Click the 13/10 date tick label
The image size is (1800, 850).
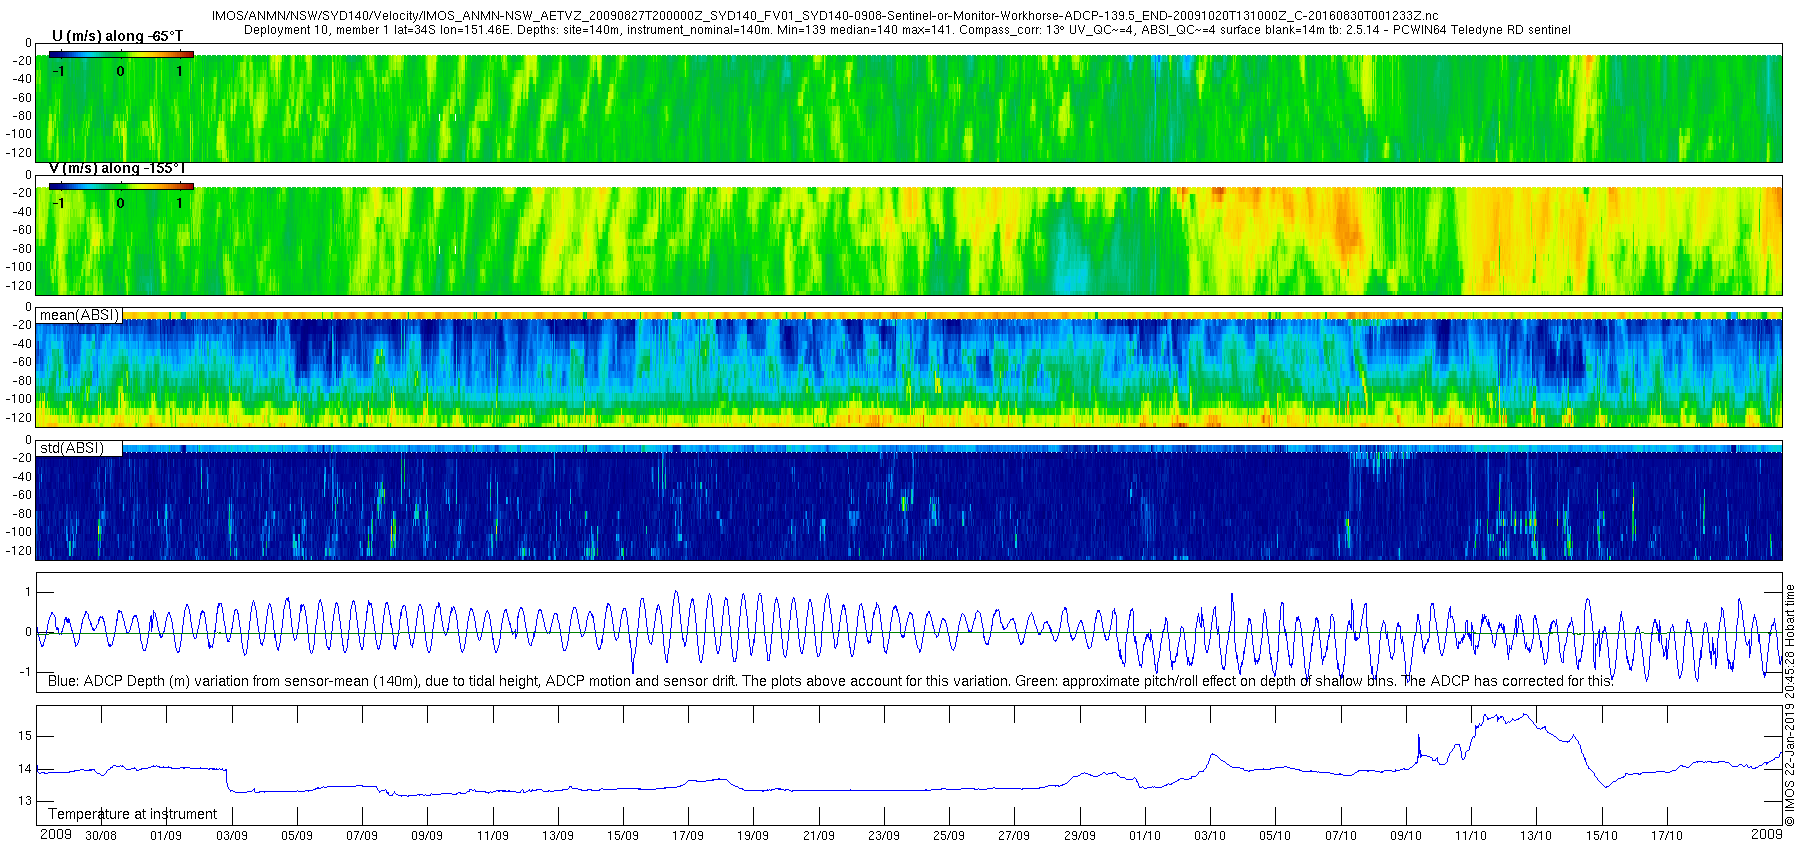(x=1537, y=836)
